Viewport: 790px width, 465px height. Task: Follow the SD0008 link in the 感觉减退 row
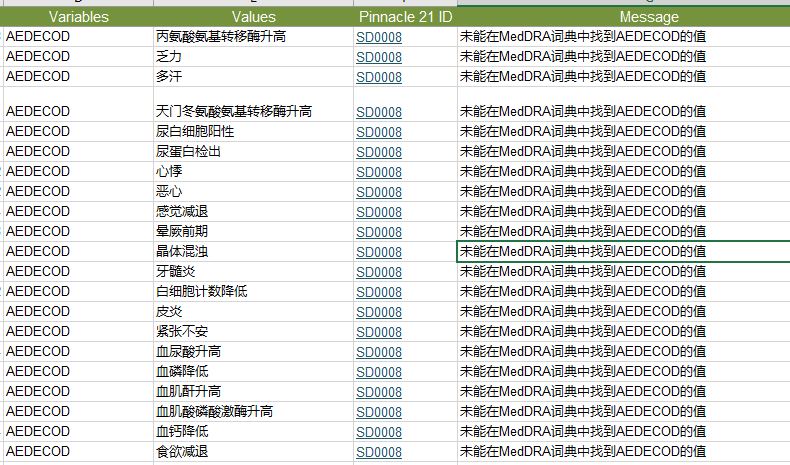tap(379, 212)
